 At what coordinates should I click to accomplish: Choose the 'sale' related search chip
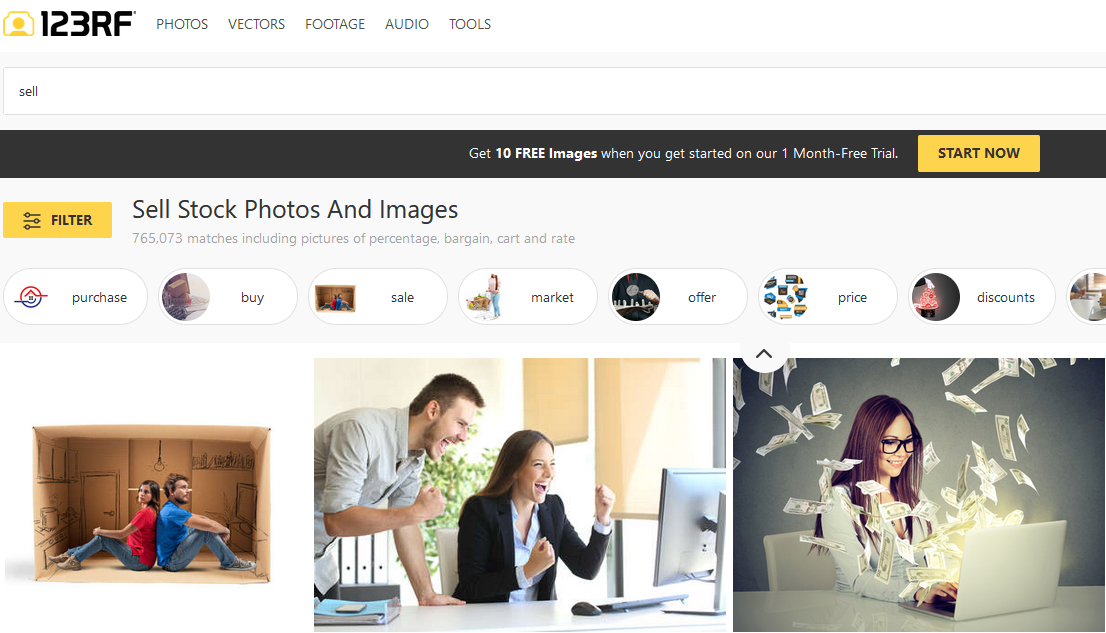[x=378, y=297]
